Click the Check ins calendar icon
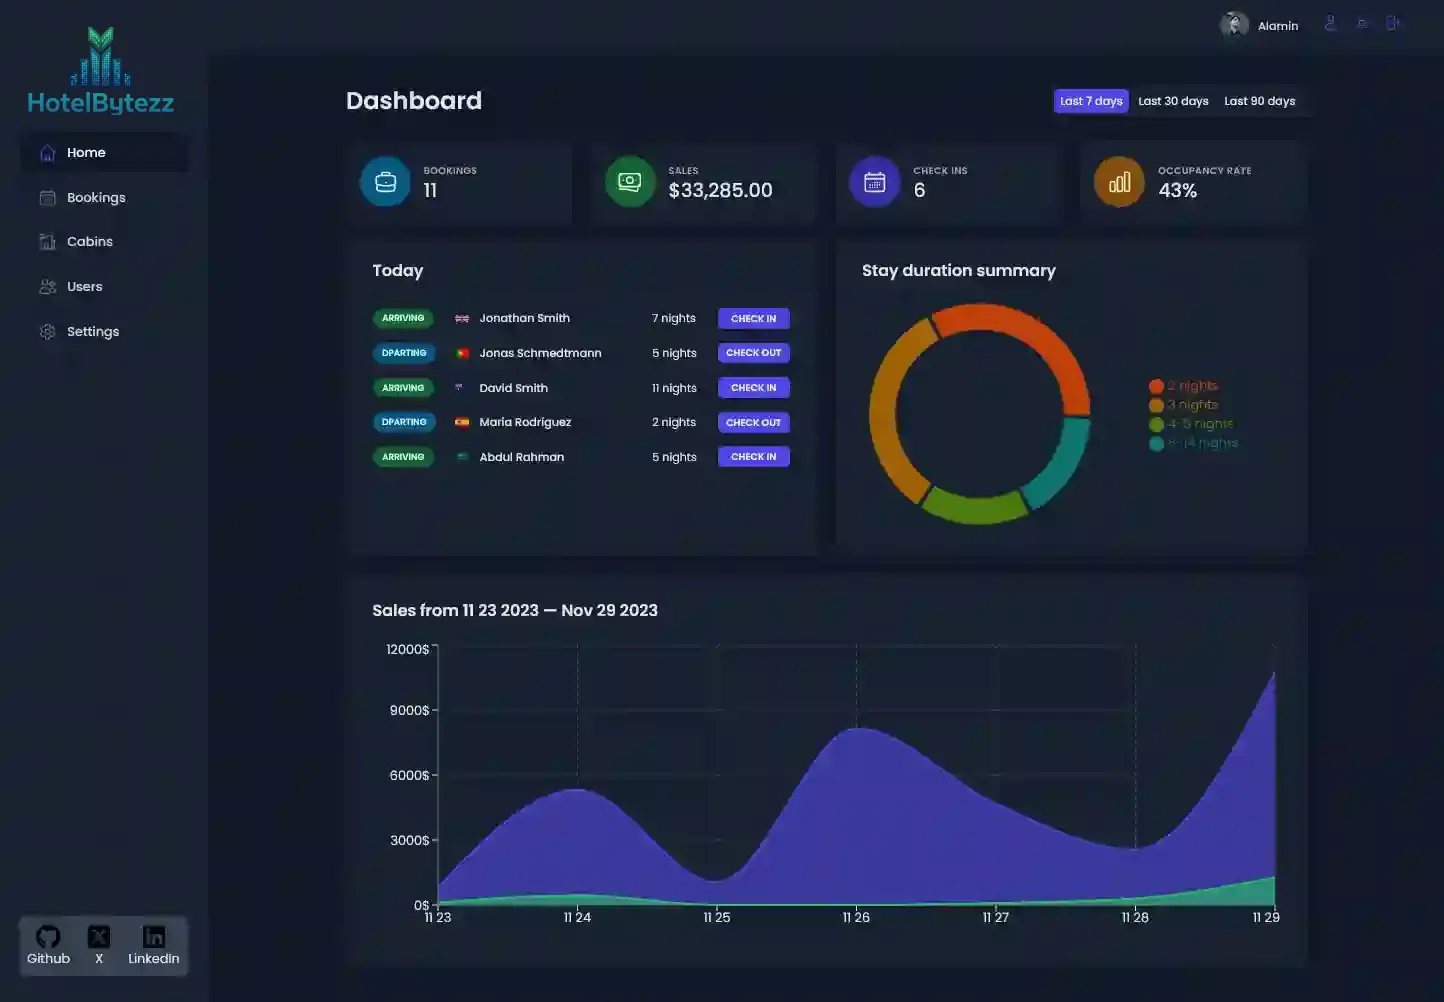The width and height of the screenshot is (1444, 1002). tap(875, 182)
